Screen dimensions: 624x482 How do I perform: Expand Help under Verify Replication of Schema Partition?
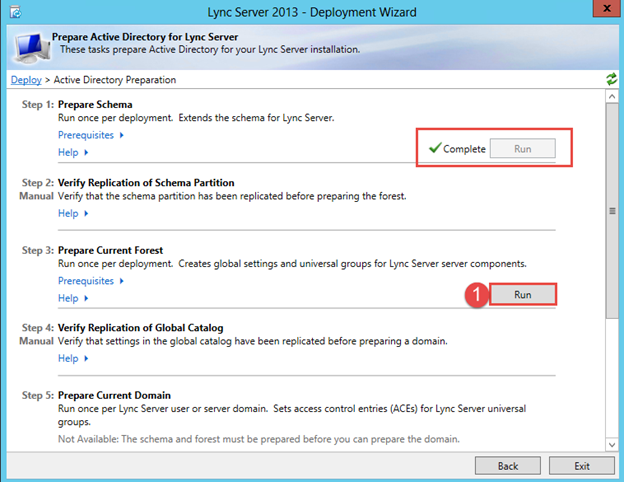[x=73, y=213]
